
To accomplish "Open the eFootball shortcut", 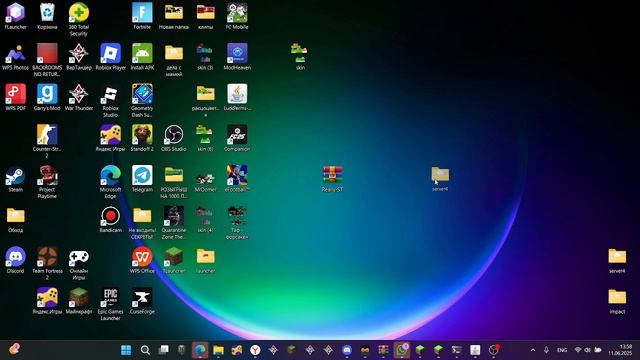I will pos(237,178).
